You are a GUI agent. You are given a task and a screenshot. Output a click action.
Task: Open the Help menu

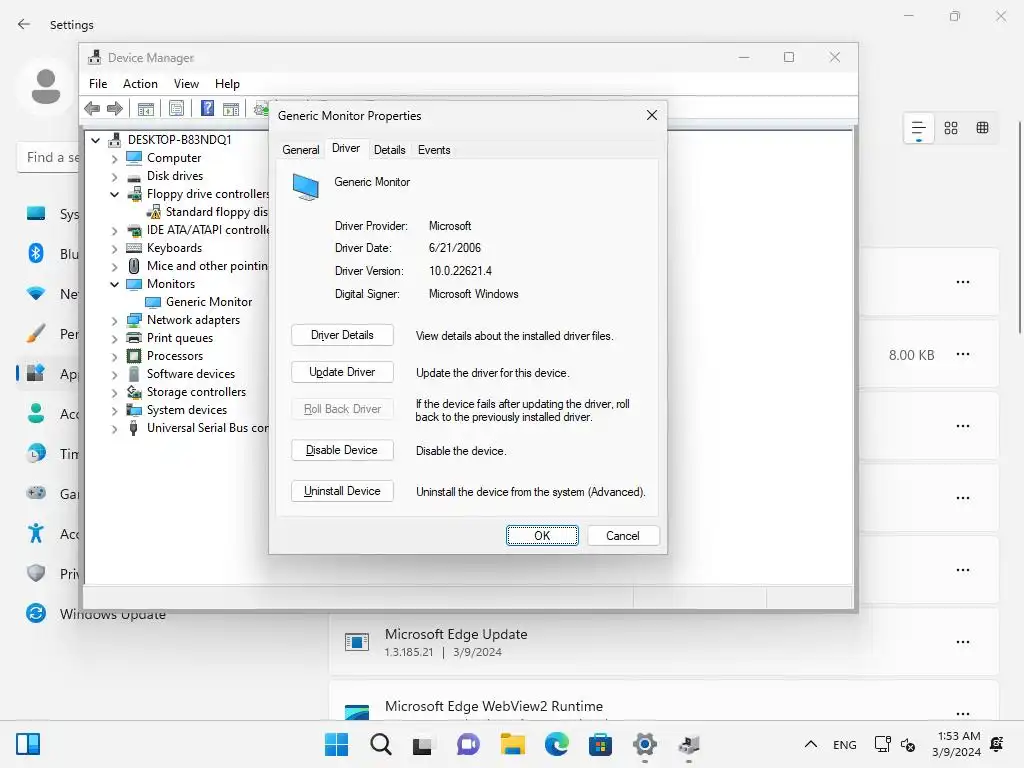coord(227,84)
